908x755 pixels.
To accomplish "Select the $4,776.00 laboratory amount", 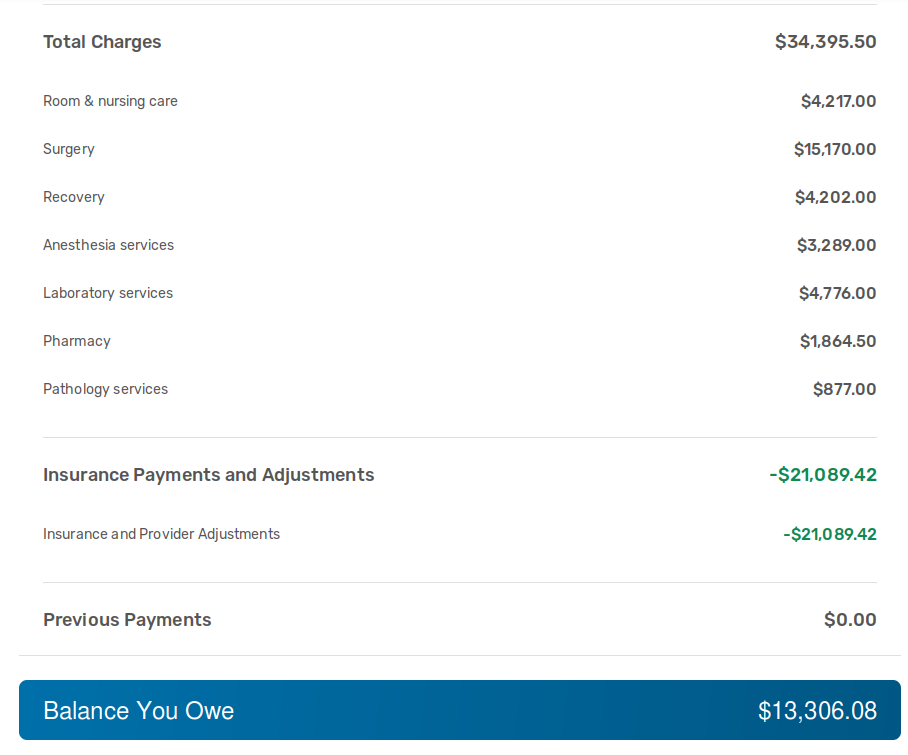I will 837,294.
